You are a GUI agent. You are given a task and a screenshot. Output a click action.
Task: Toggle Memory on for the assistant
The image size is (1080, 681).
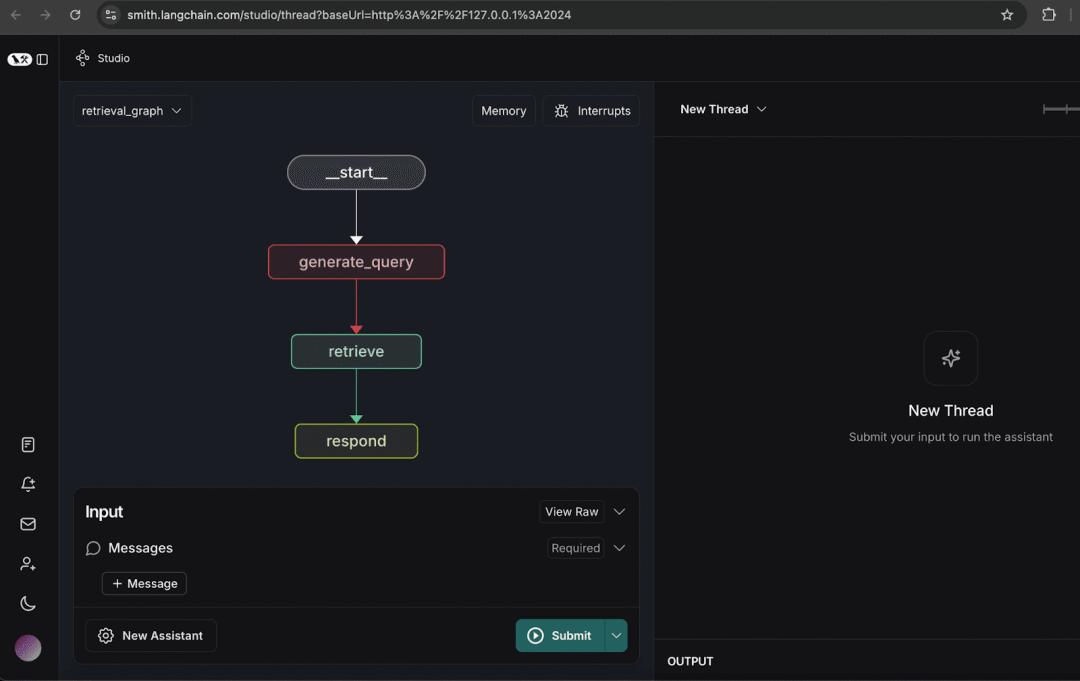pos(503,110)
